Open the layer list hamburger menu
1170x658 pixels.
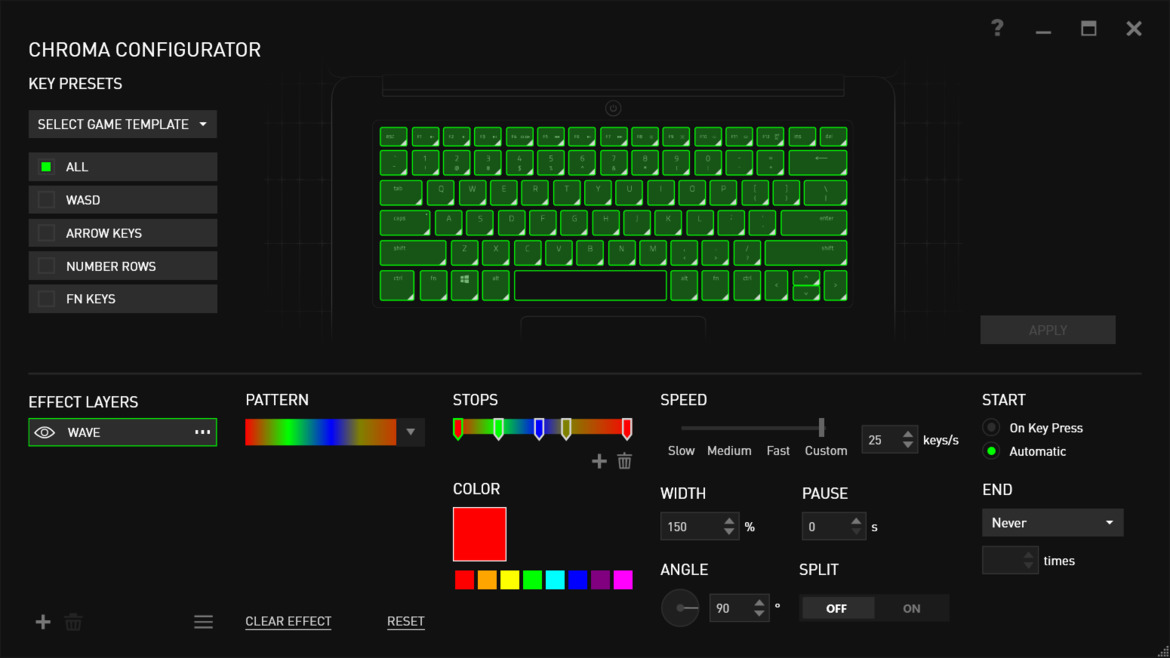tap(203, 622)
